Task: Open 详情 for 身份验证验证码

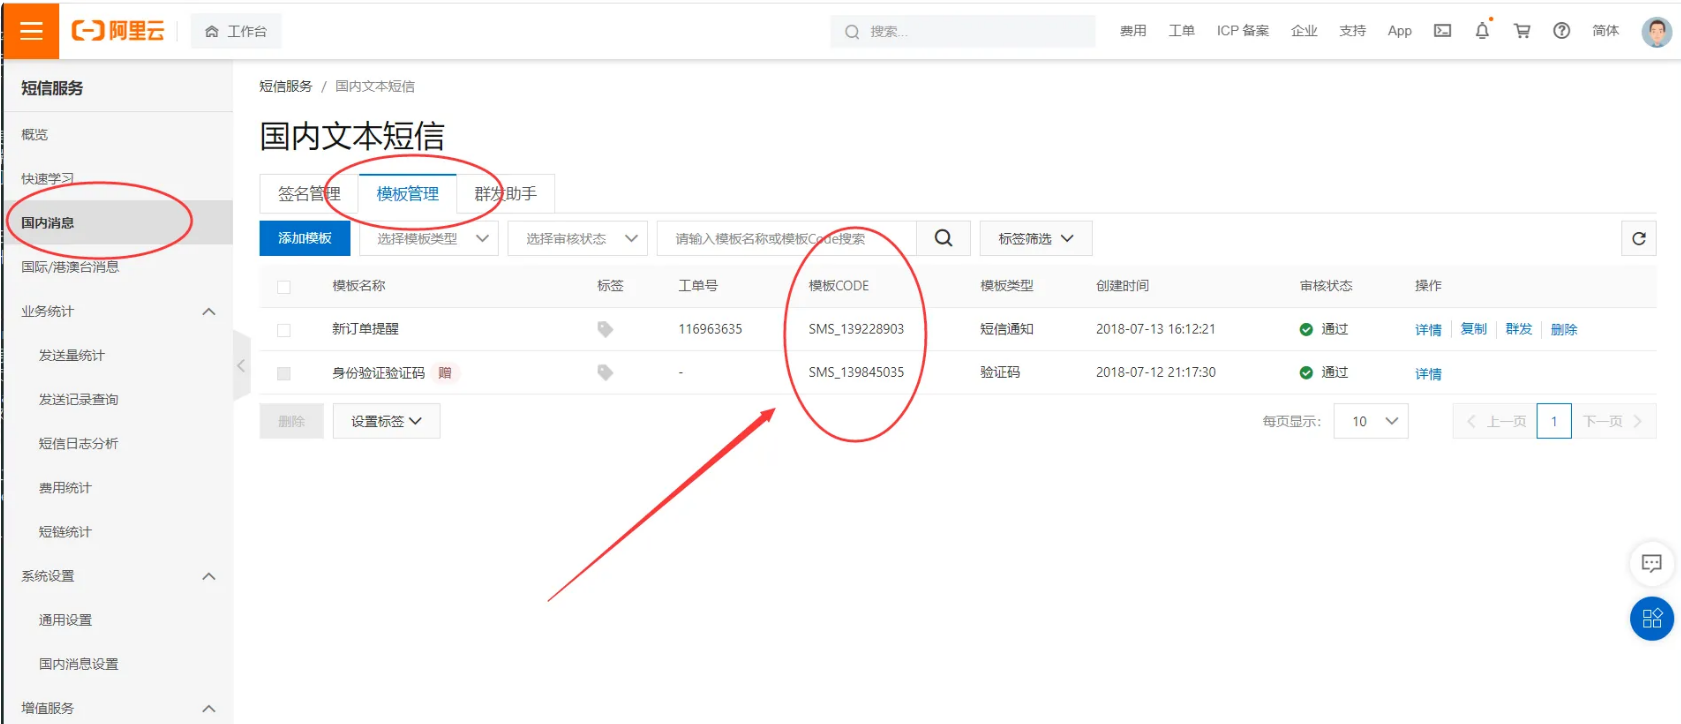Action: [1428, 374]
